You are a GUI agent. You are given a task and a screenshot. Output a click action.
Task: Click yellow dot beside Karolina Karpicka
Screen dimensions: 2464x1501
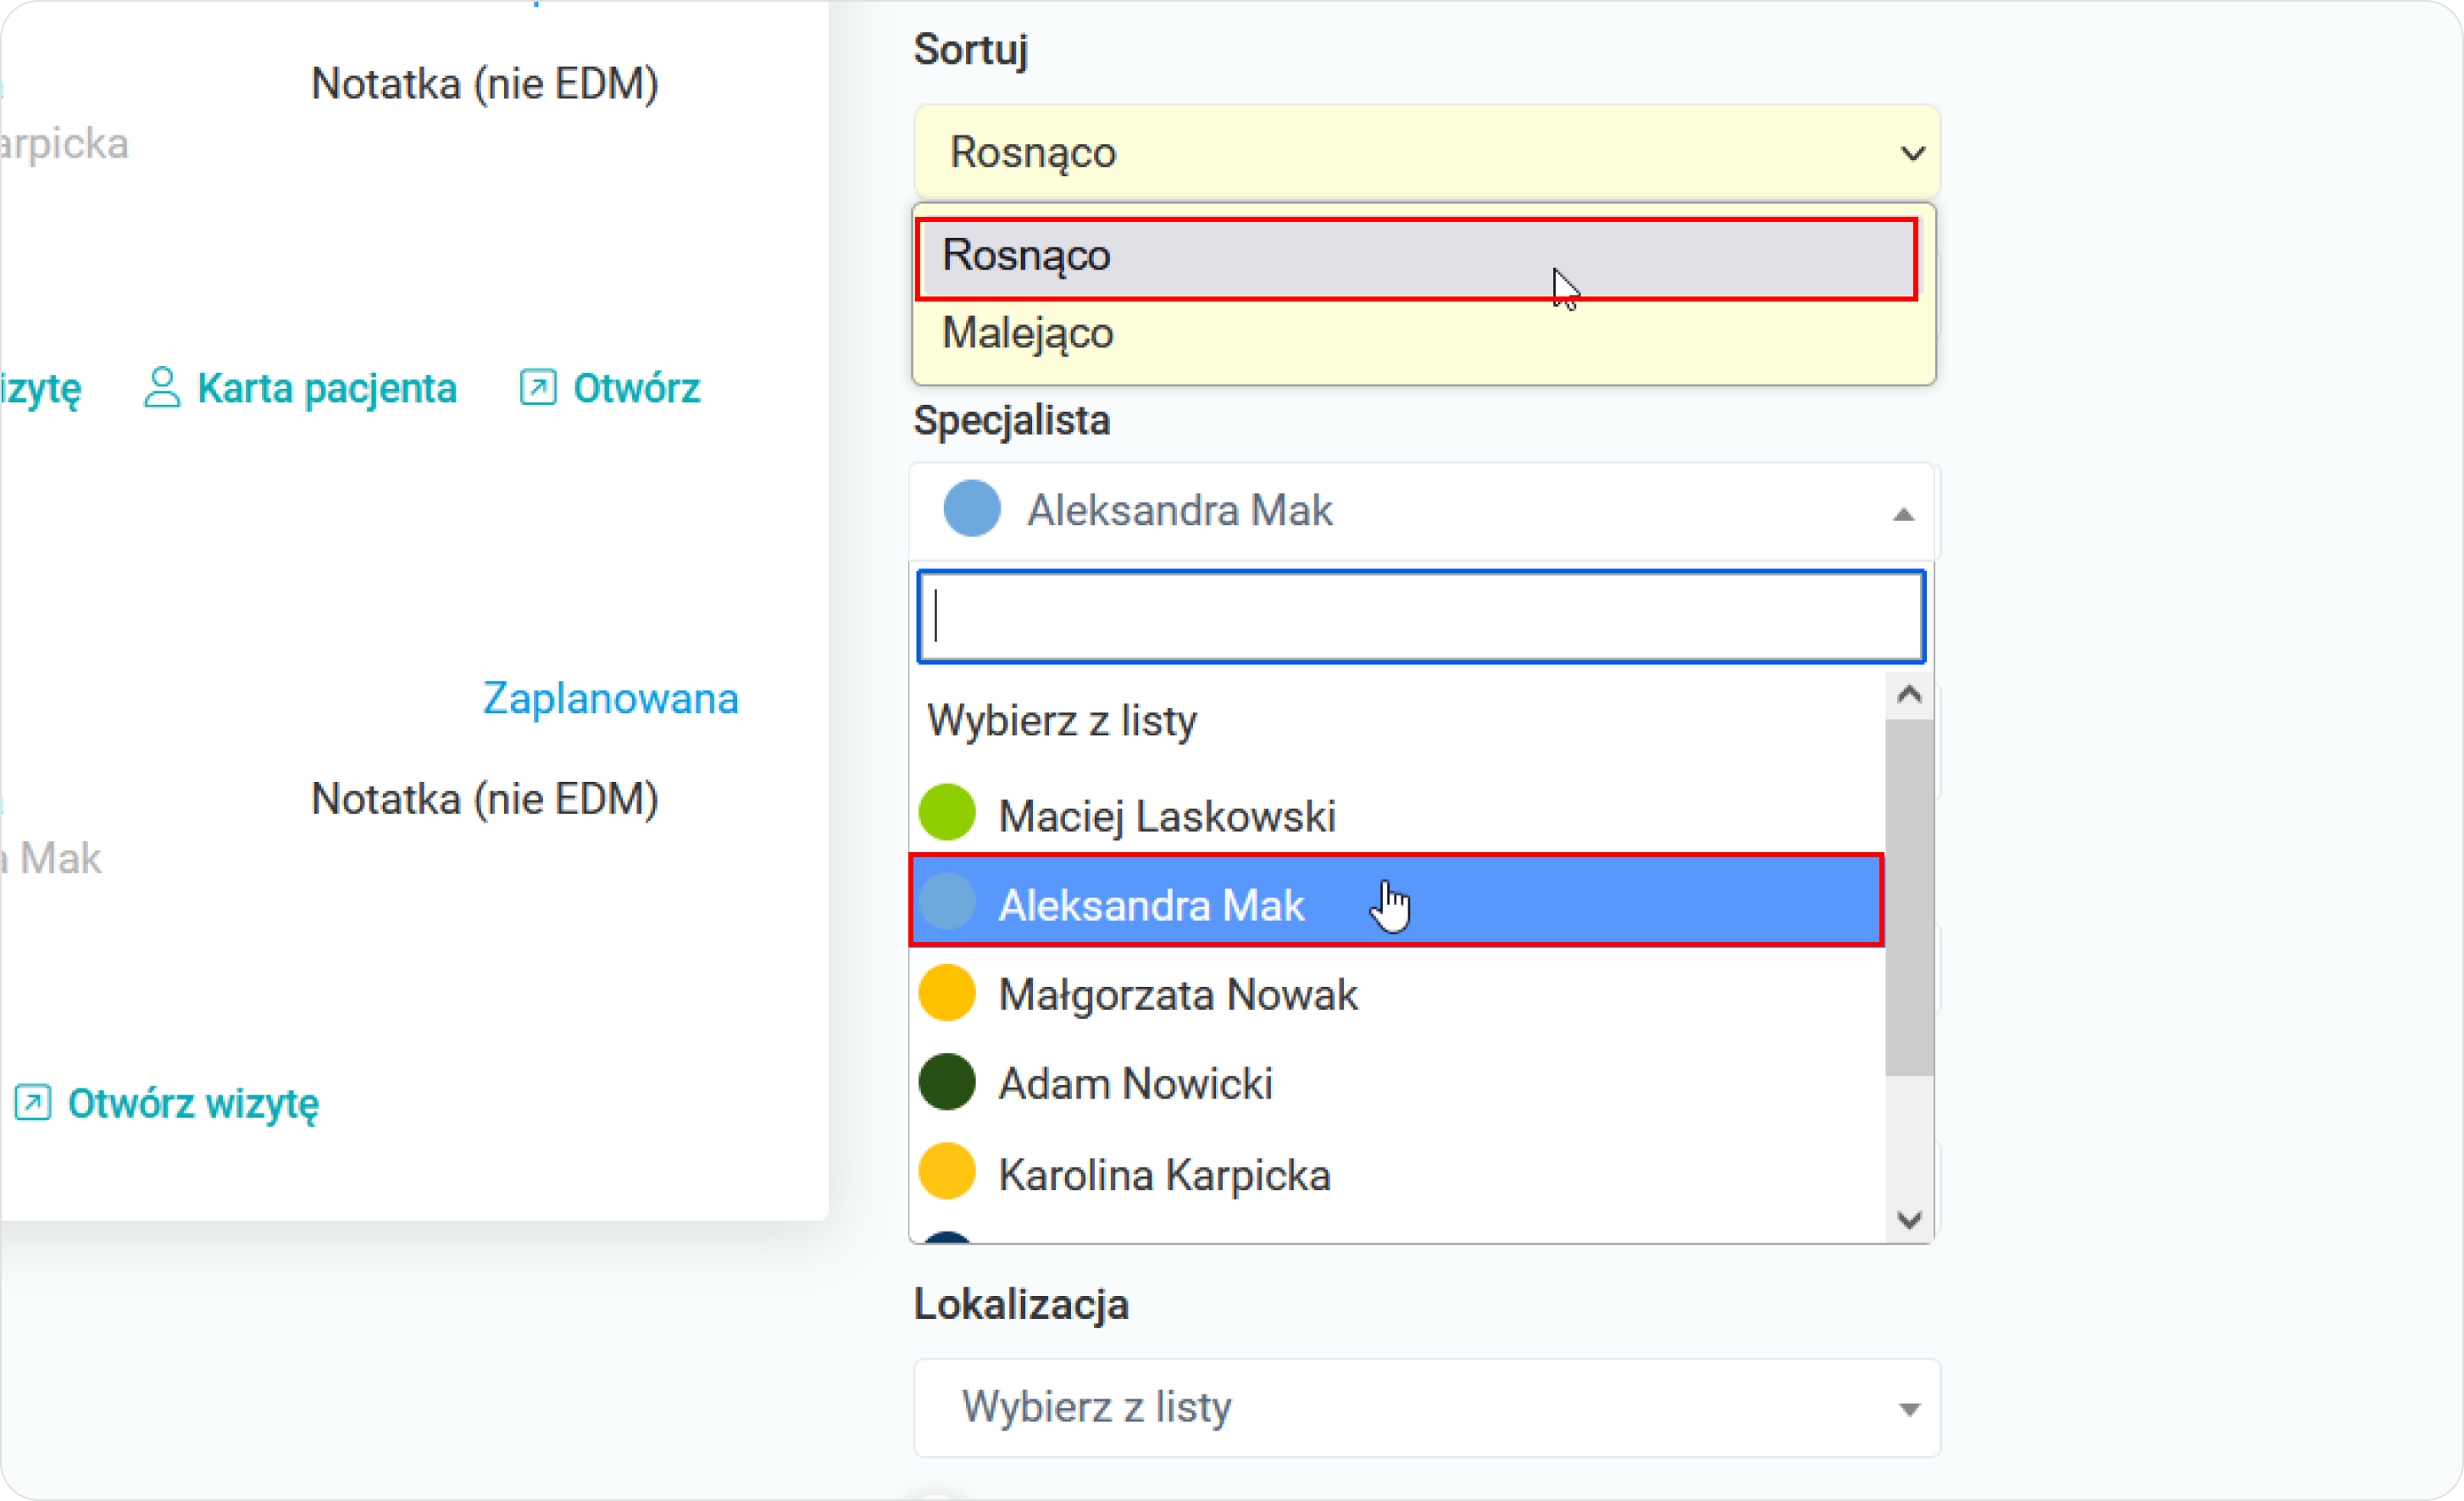(x=946, y=1171)
